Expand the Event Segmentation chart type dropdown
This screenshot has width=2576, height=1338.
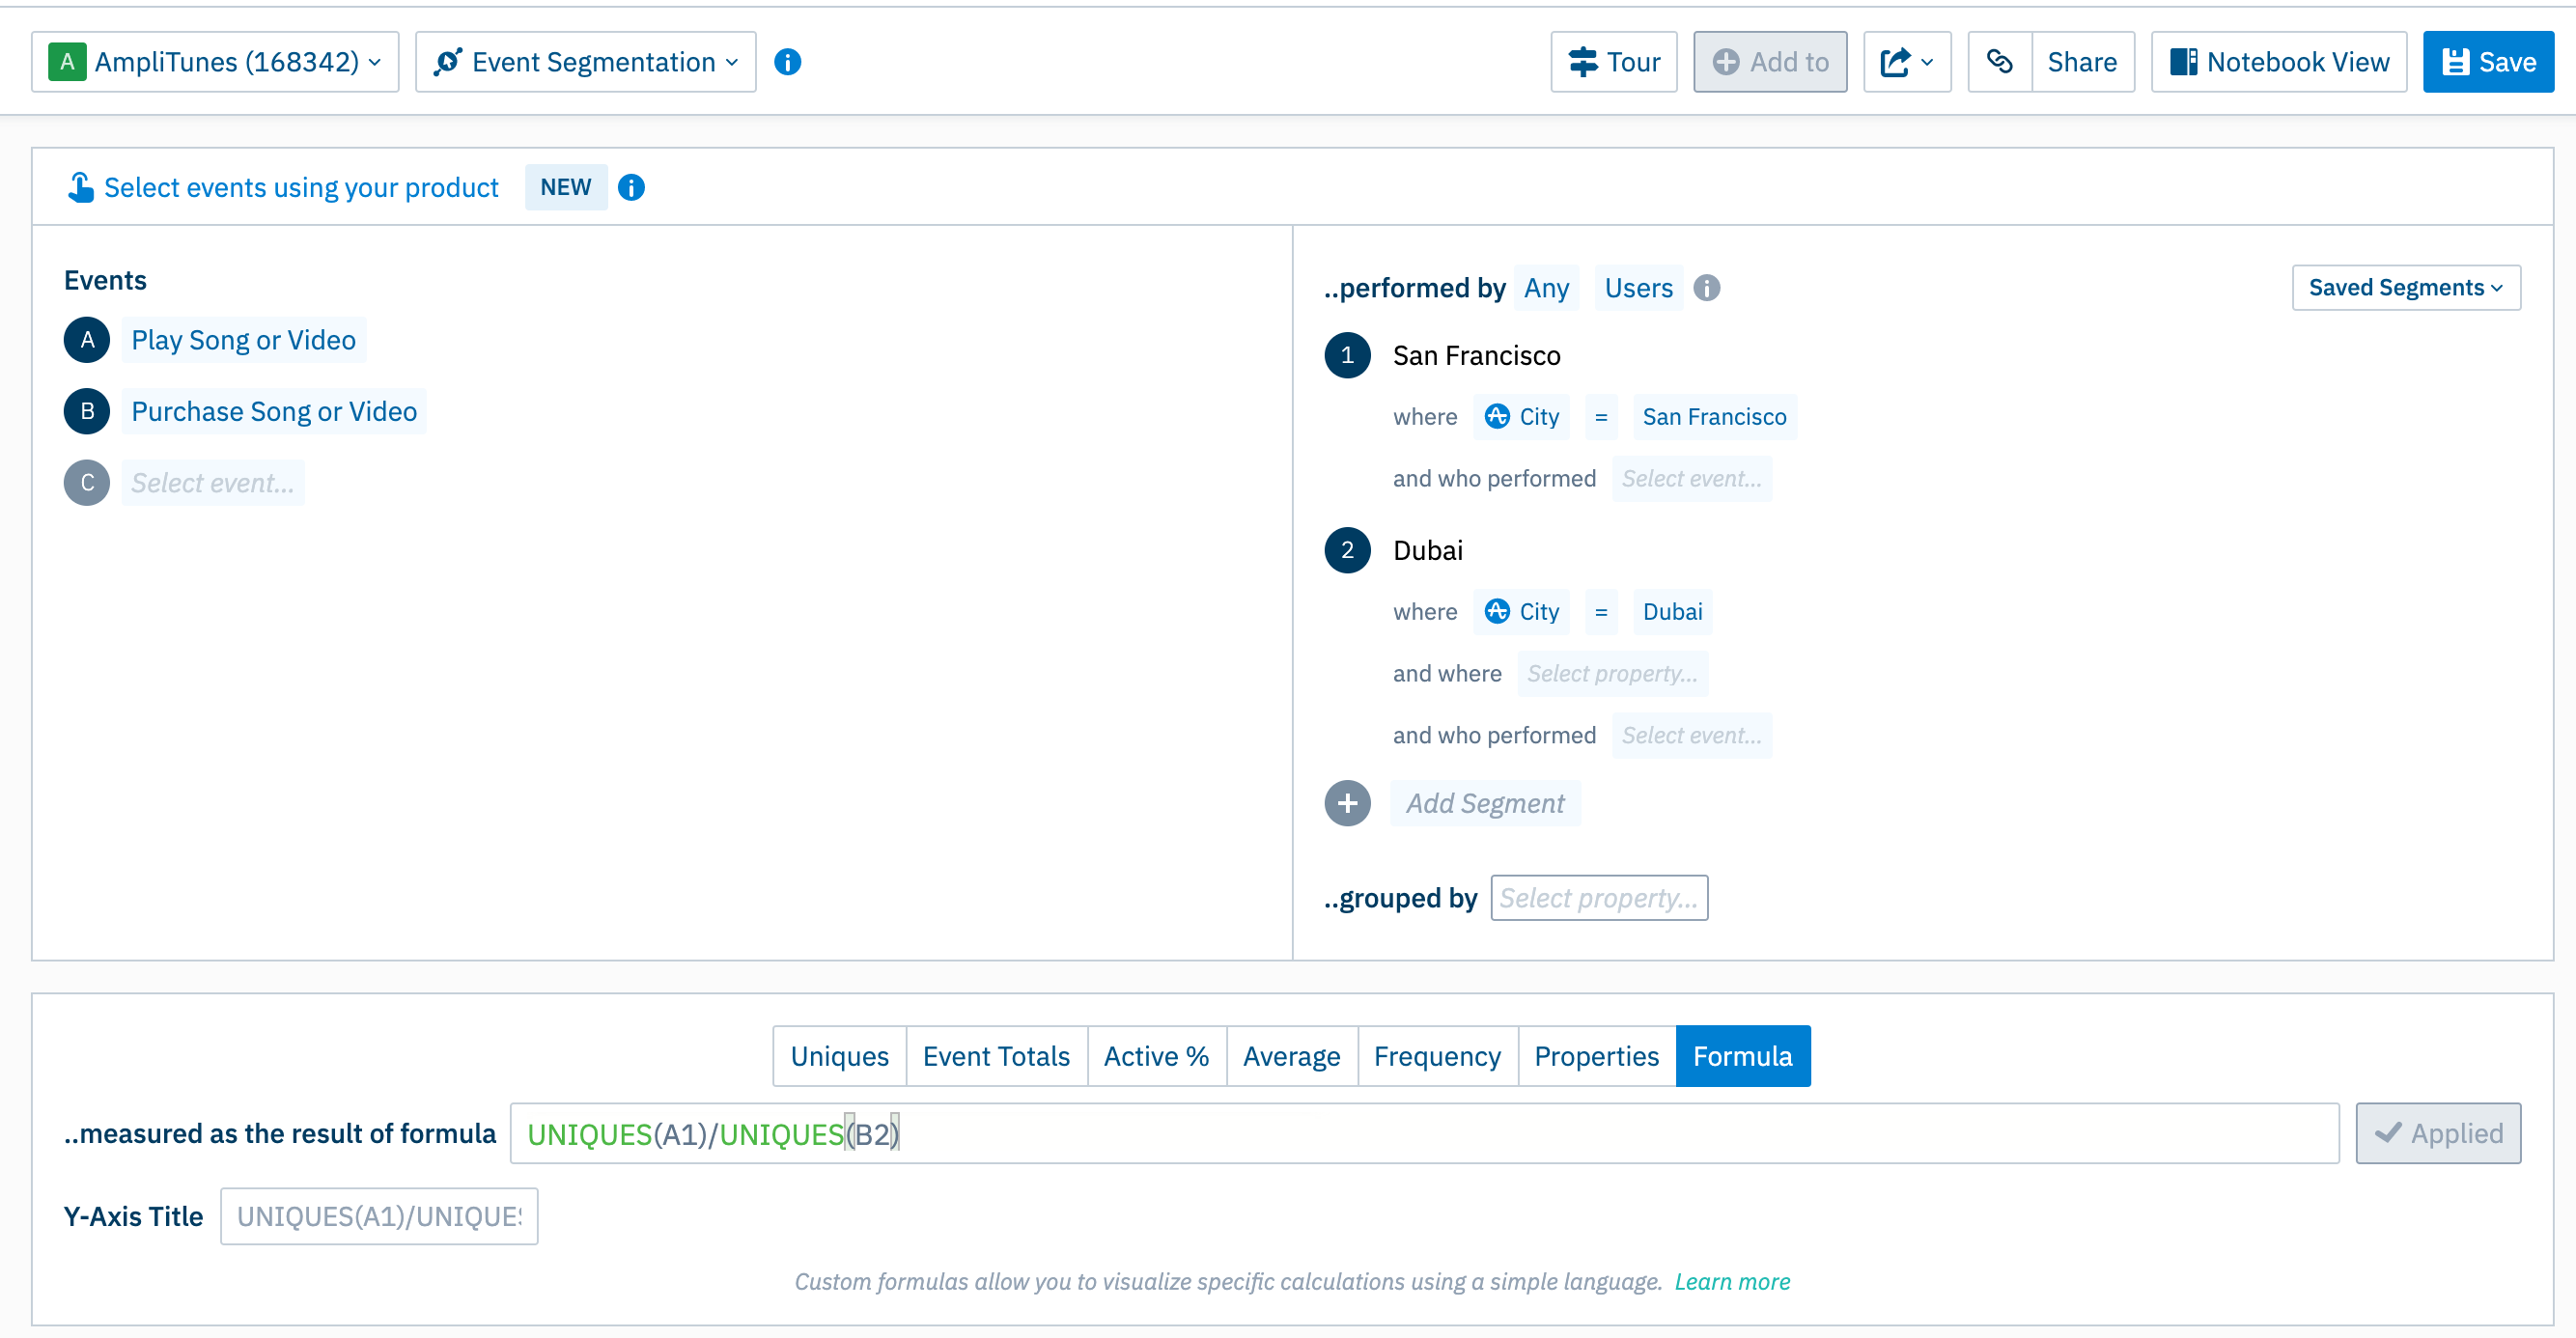(x=586, y=62)
